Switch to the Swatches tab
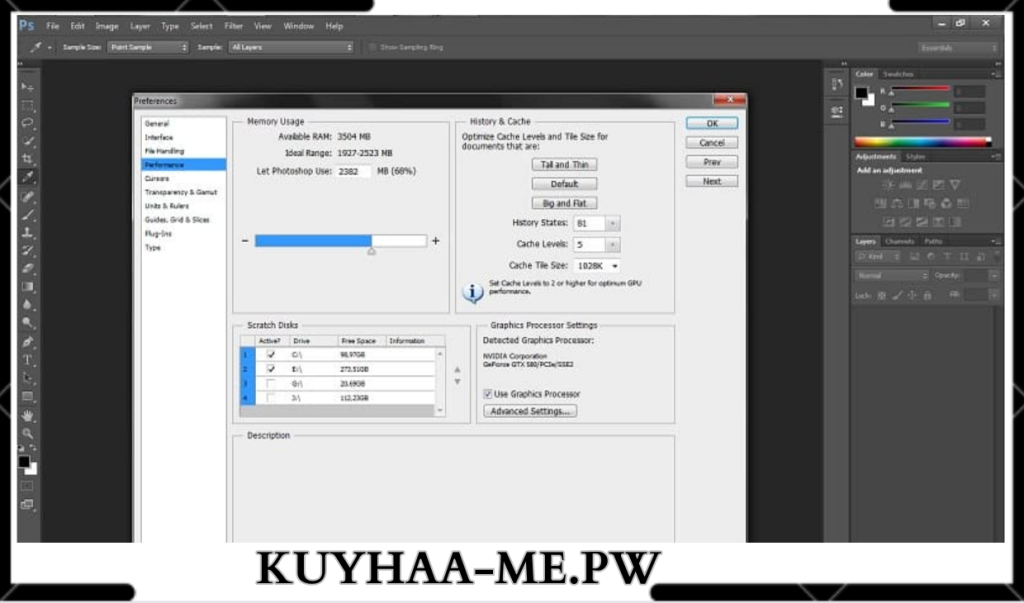This screenshot has width=1024, height=603. 897,74
